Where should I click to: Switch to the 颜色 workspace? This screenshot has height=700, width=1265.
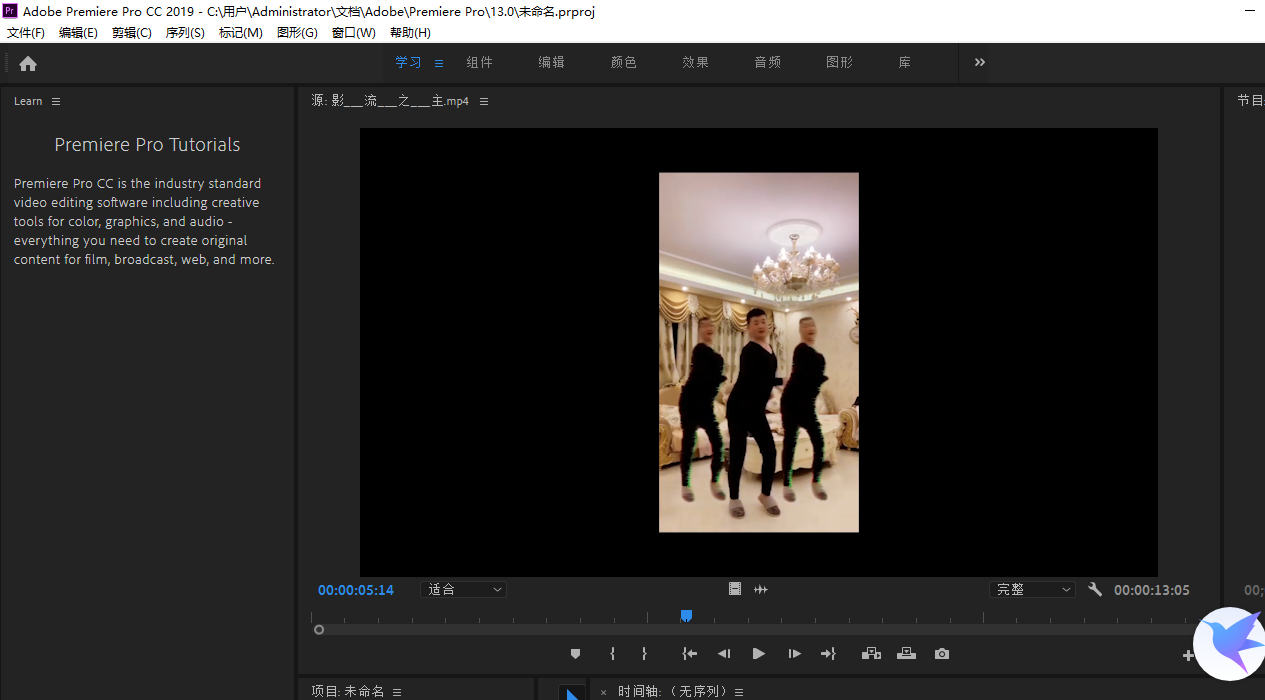(624, 62)
